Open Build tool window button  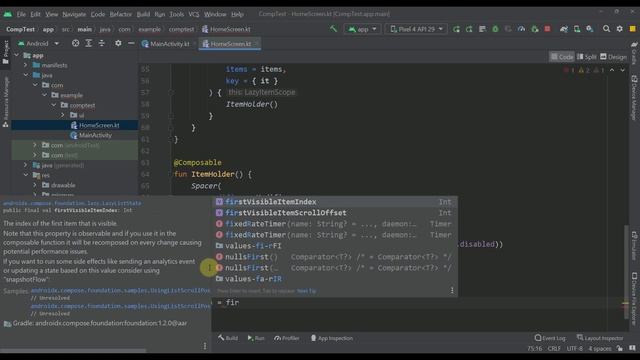click(228, 338)
